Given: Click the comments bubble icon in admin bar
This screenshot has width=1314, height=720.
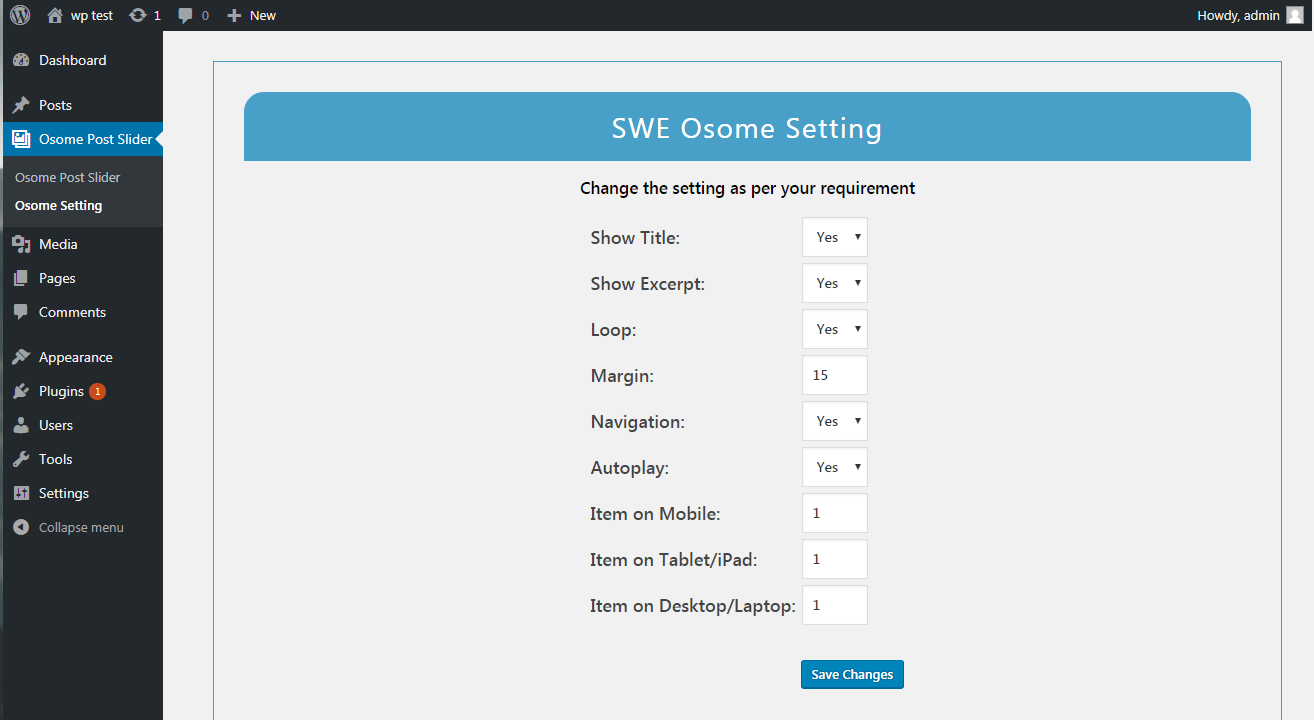Looking at the screenshot, I should [185, 16].
